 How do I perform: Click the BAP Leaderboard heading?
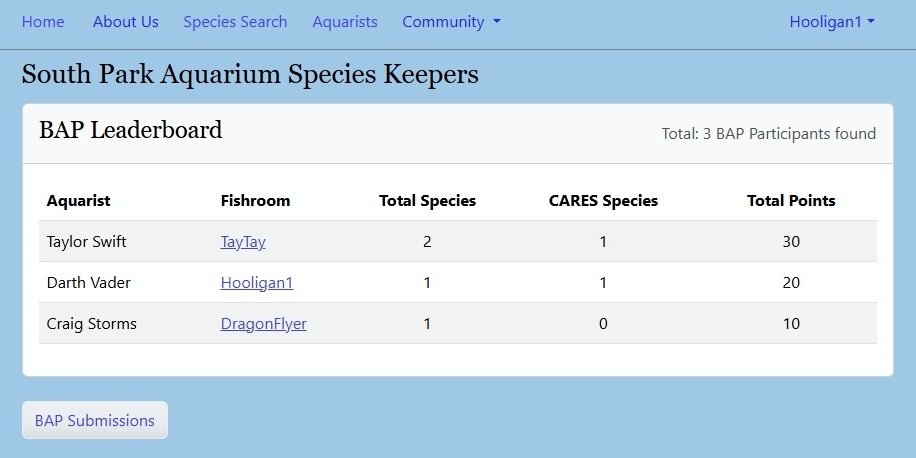[131, 130]
